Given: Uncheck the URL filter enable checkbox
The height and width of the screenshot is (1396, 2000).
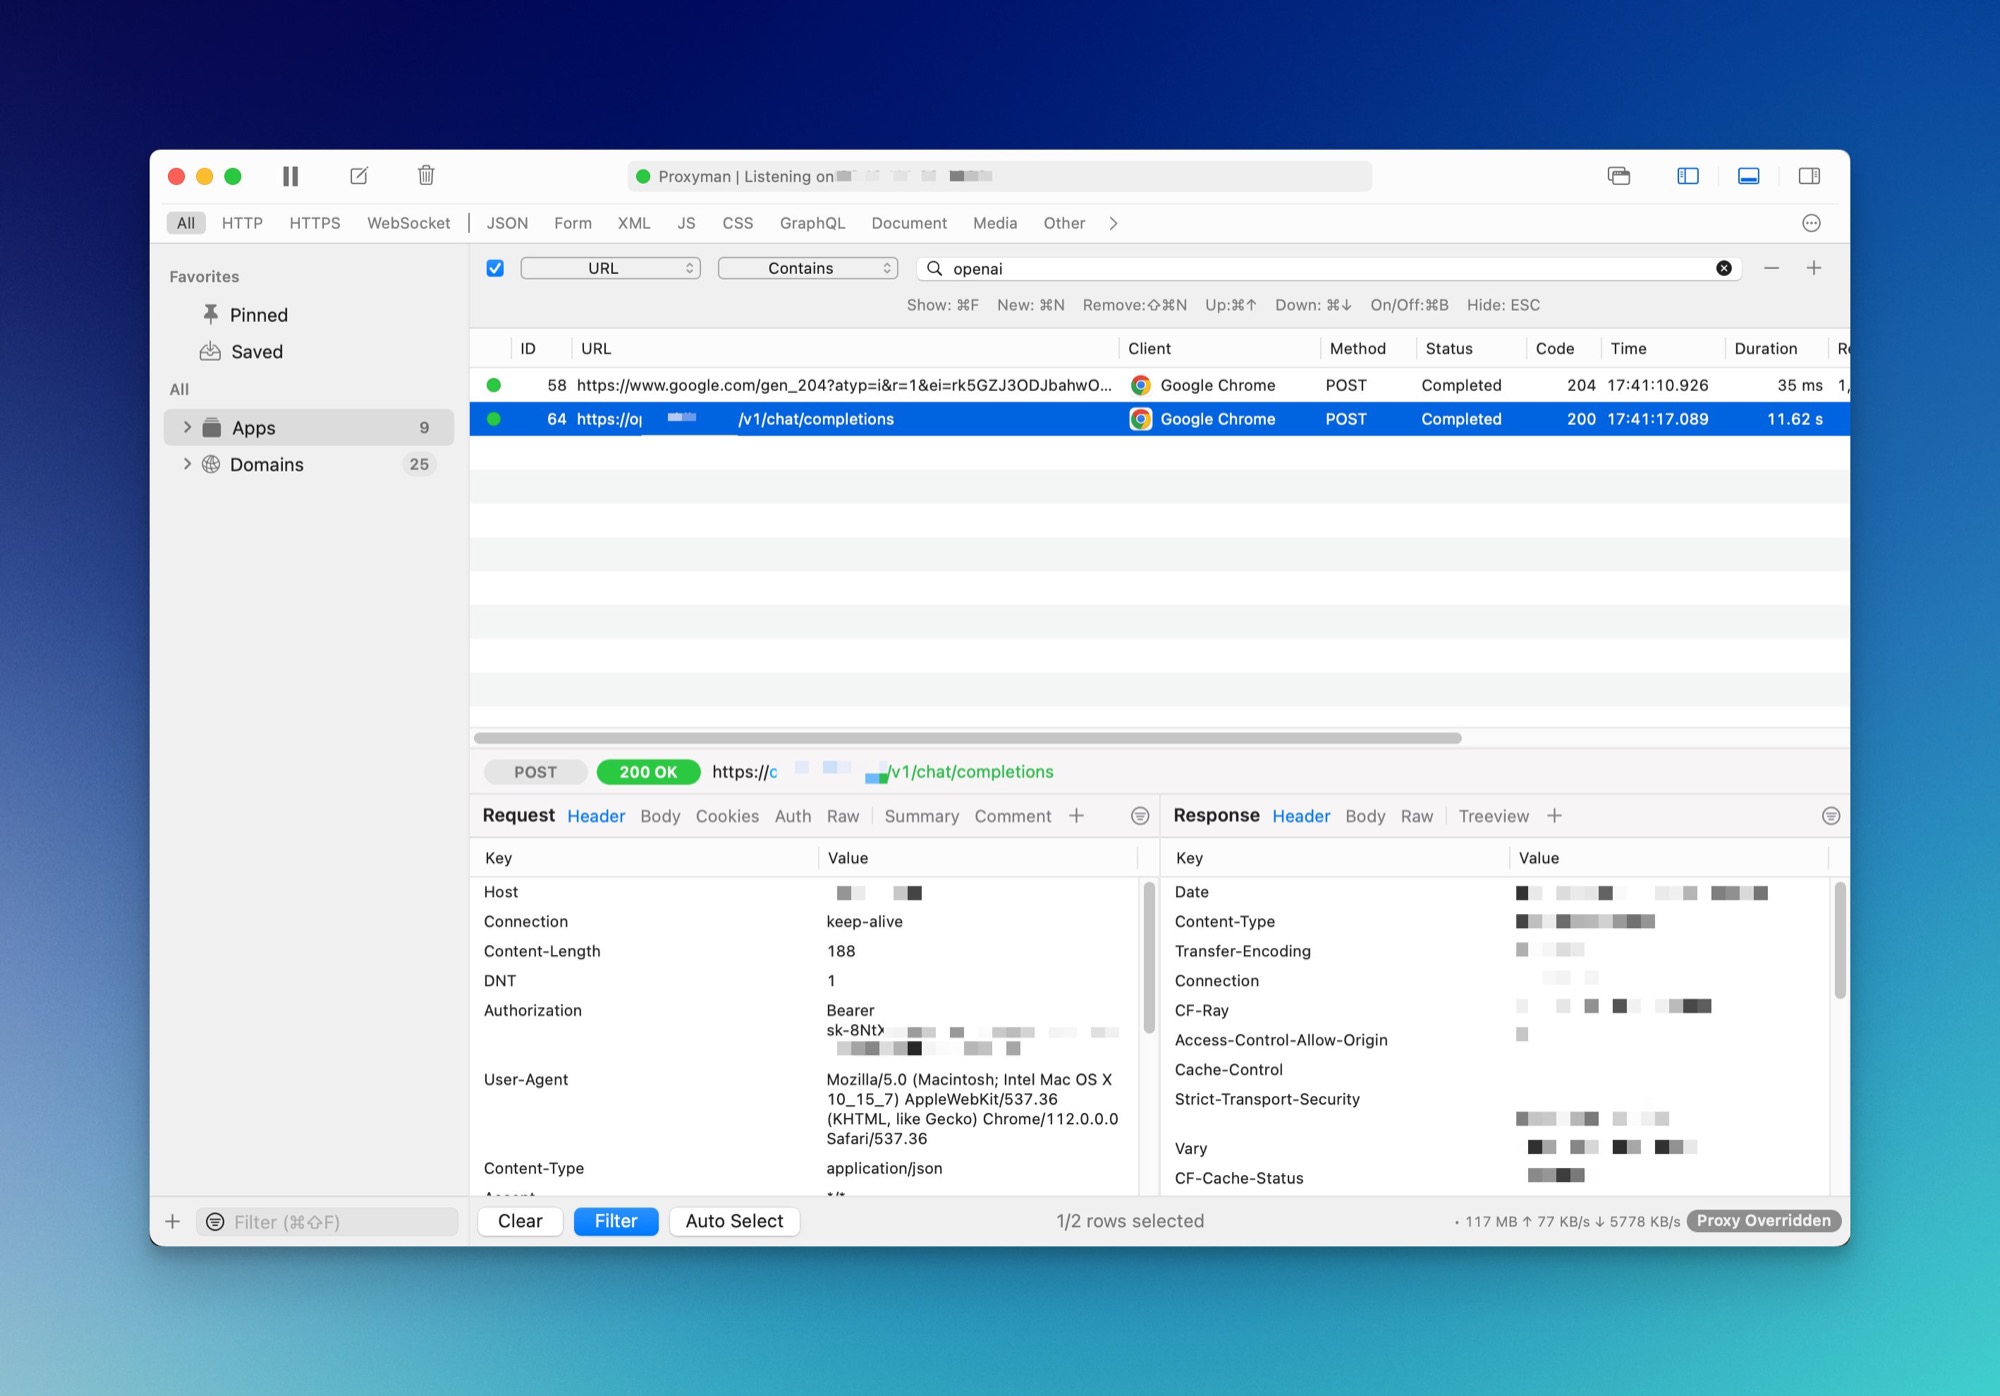Looking at the screenshot, I should point(495,268).
